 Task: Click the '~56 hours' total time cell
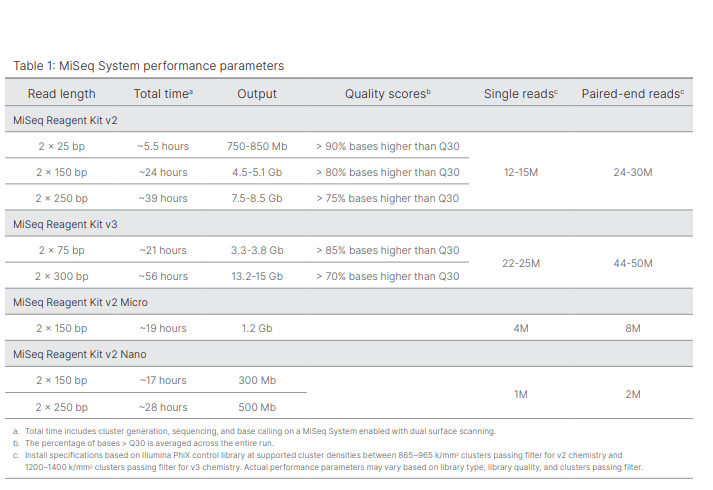coord(163,276)
